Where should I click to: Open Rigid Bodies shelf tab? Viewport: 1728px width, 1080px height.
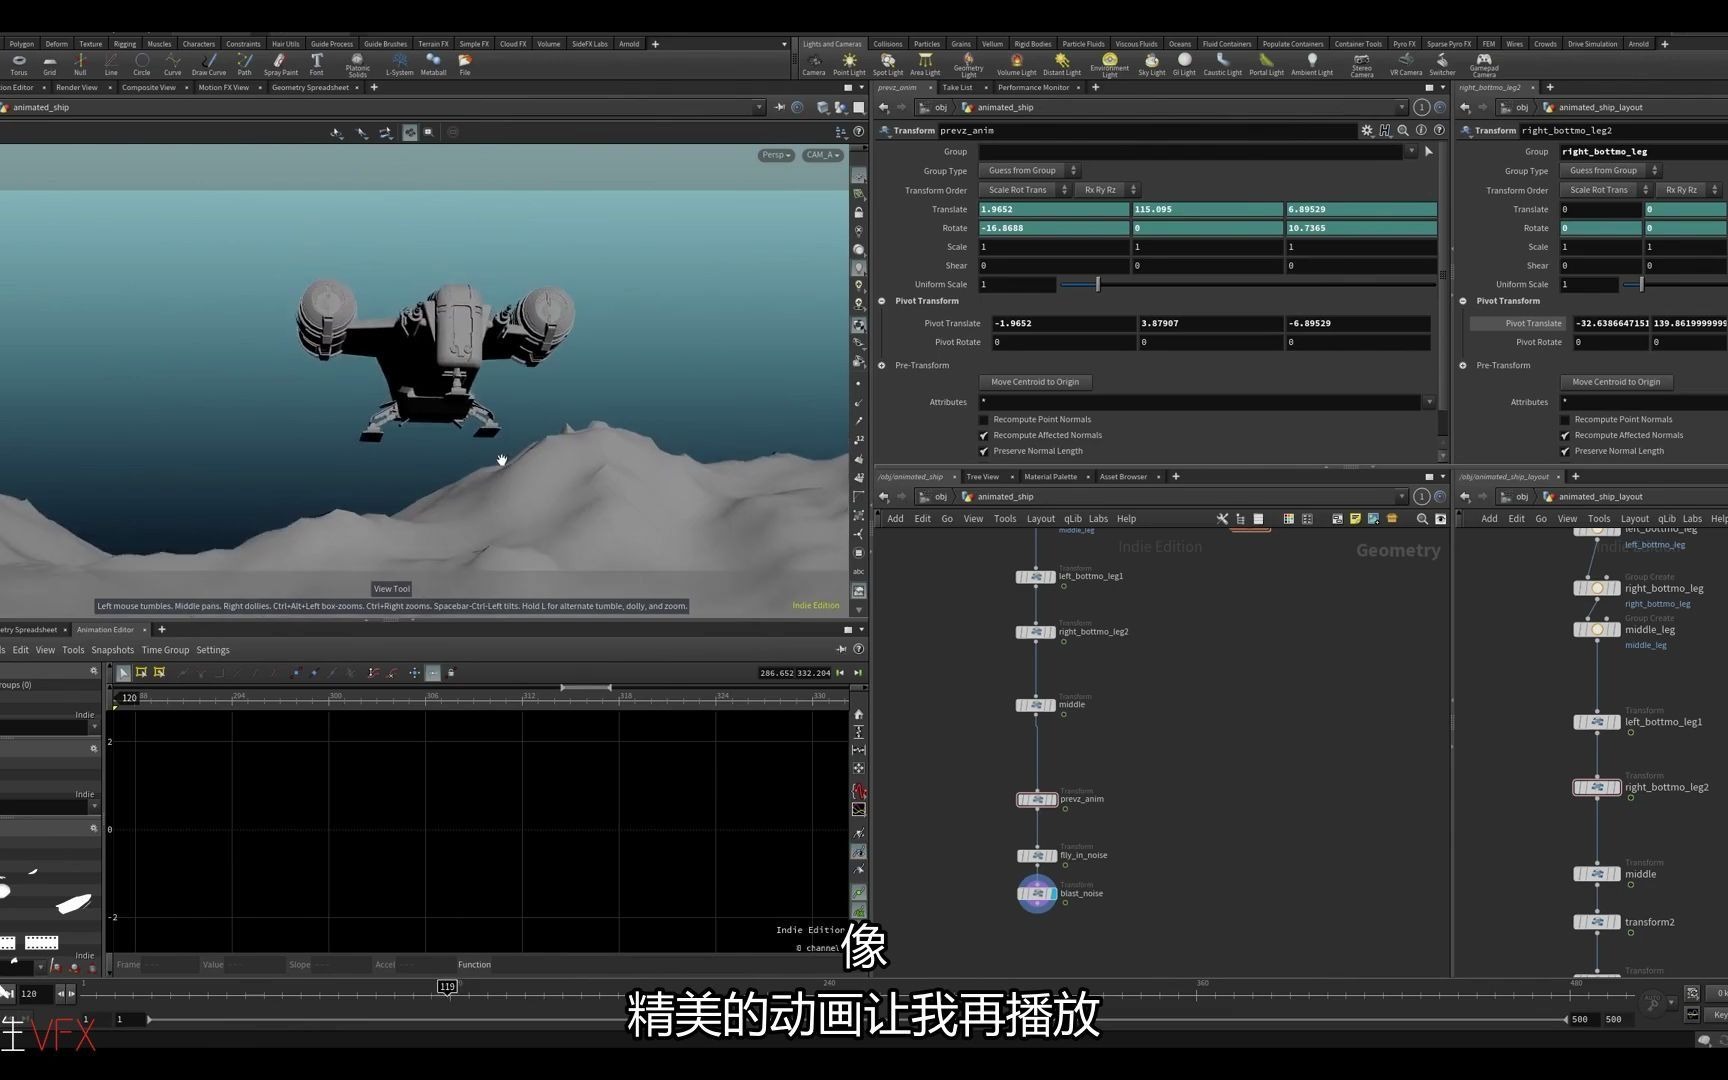point(1032,44)
